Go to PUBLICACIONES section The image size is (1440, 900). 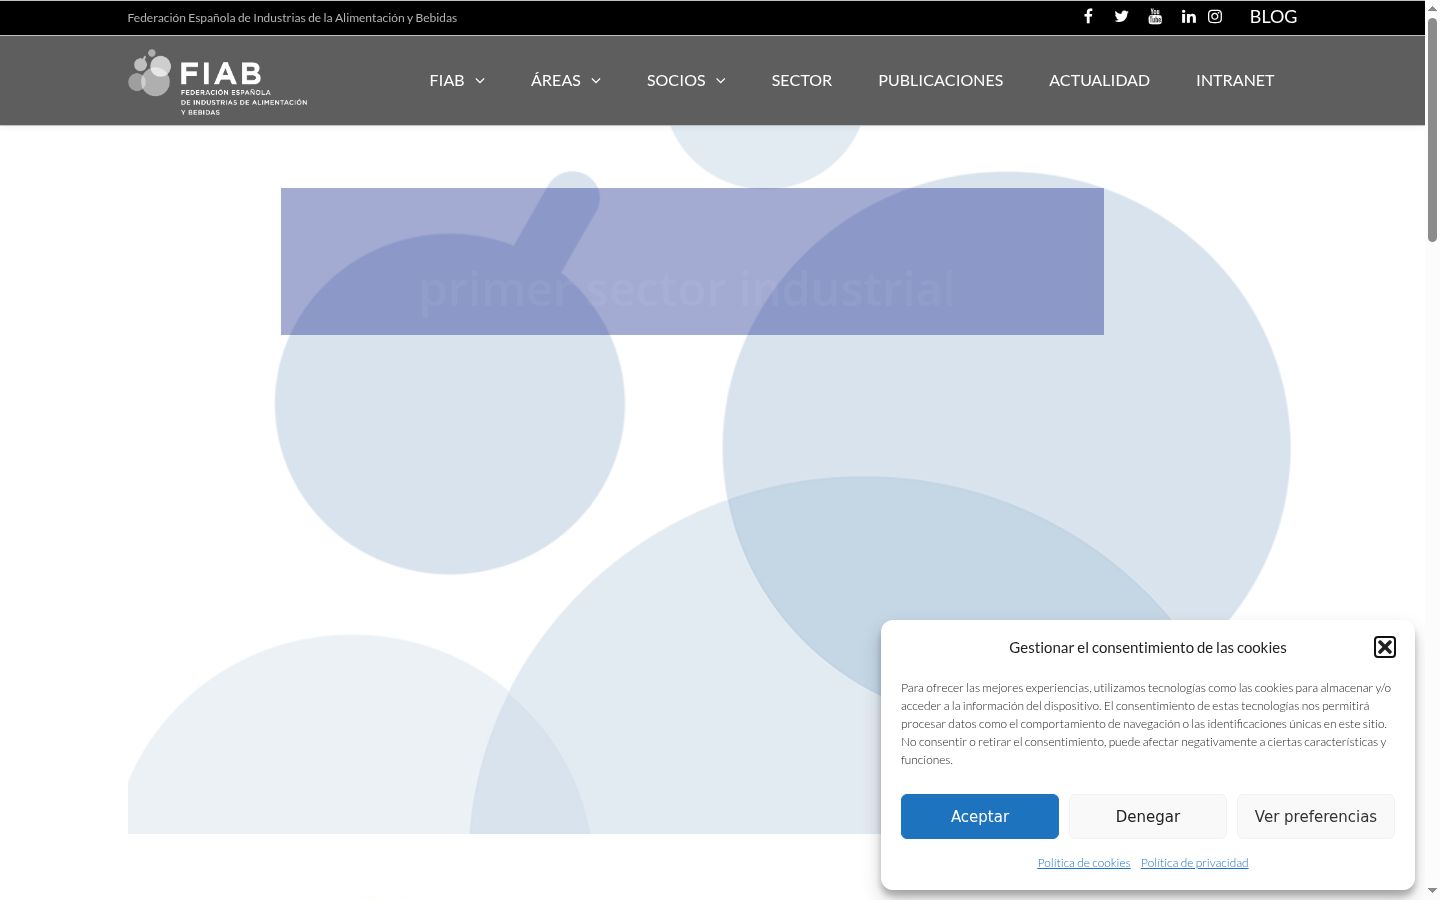point(940,80)
